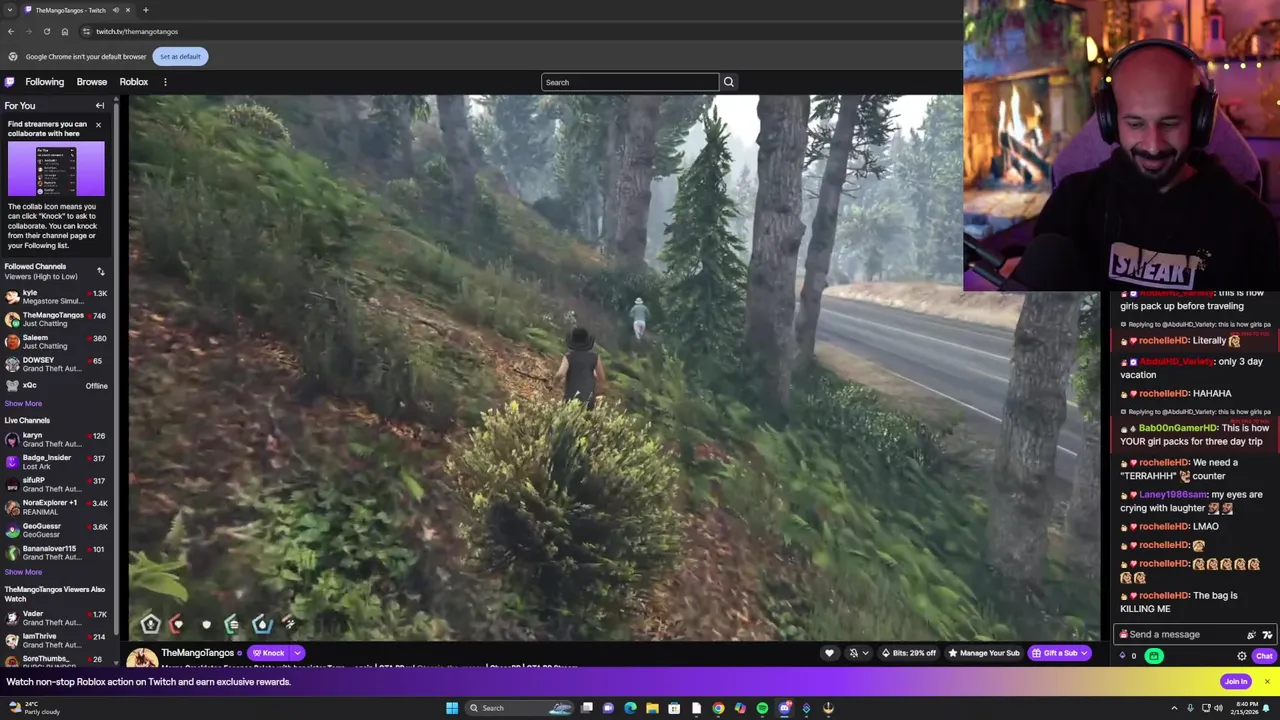The height and width of the screenshot is (720, 1280).
Task: Open the Bits 29% off offer
Action: pos(908,653)
